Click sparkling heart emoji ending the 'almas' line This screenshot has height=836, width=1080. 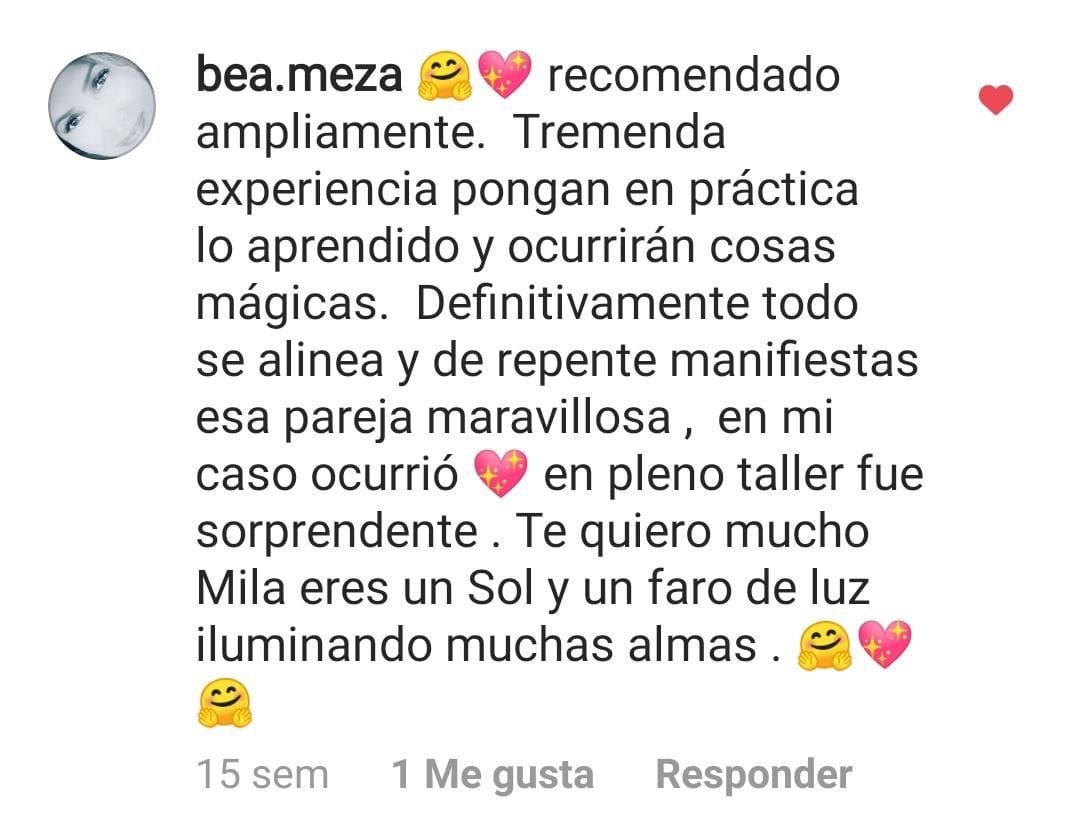pyautogui.click(x=884, y=644)
